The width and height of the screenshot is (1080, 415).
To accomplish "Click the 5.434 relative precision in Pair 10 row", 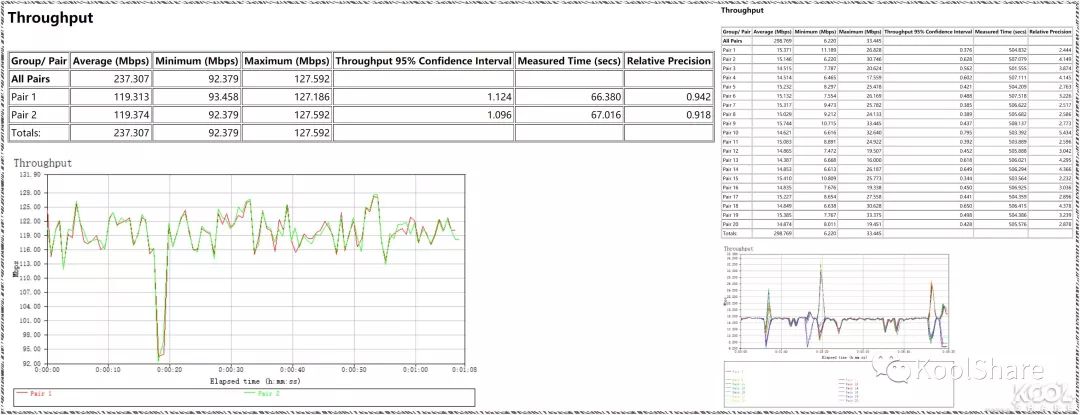I will (x=1064, y=133).
